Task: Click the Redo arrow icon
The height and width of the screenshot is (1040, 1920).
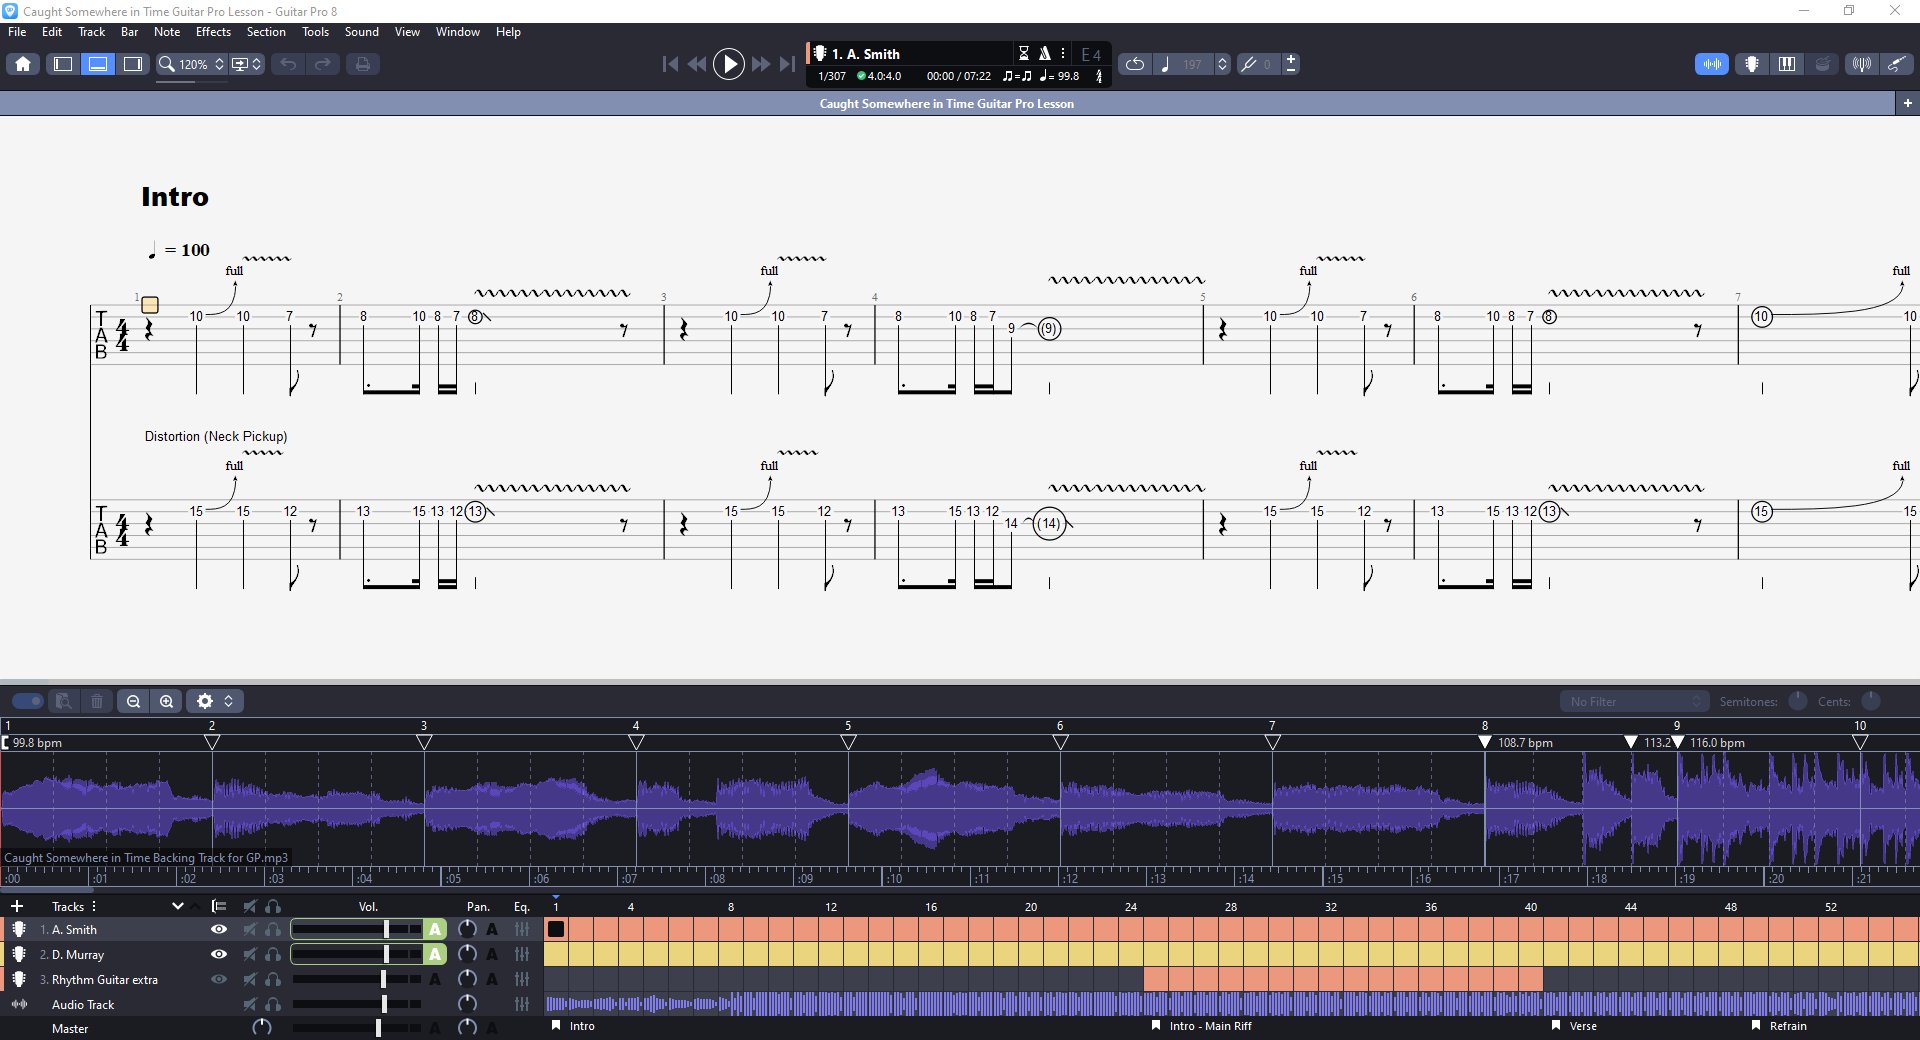Action: tap(323, 64)
